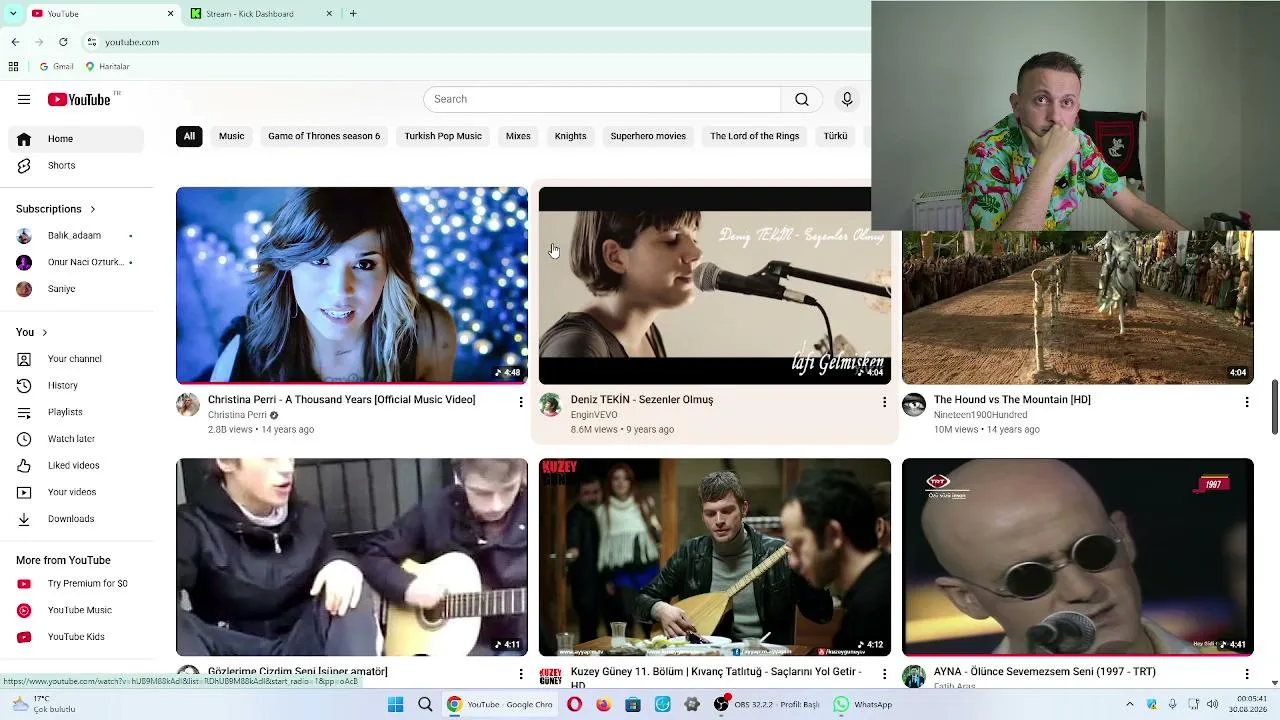Filter by Turkish Pop Music chip
The image size is (1280, 720).
click(x=443, y=136)
